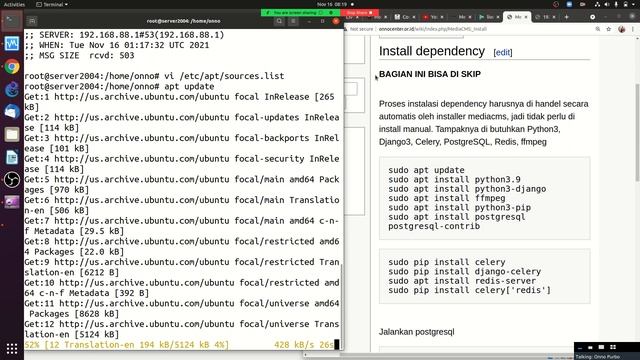640x360 pixels.
Task: Open the clock and calendar in top bar
Action: pyautogui.click(x=332, y=4)
